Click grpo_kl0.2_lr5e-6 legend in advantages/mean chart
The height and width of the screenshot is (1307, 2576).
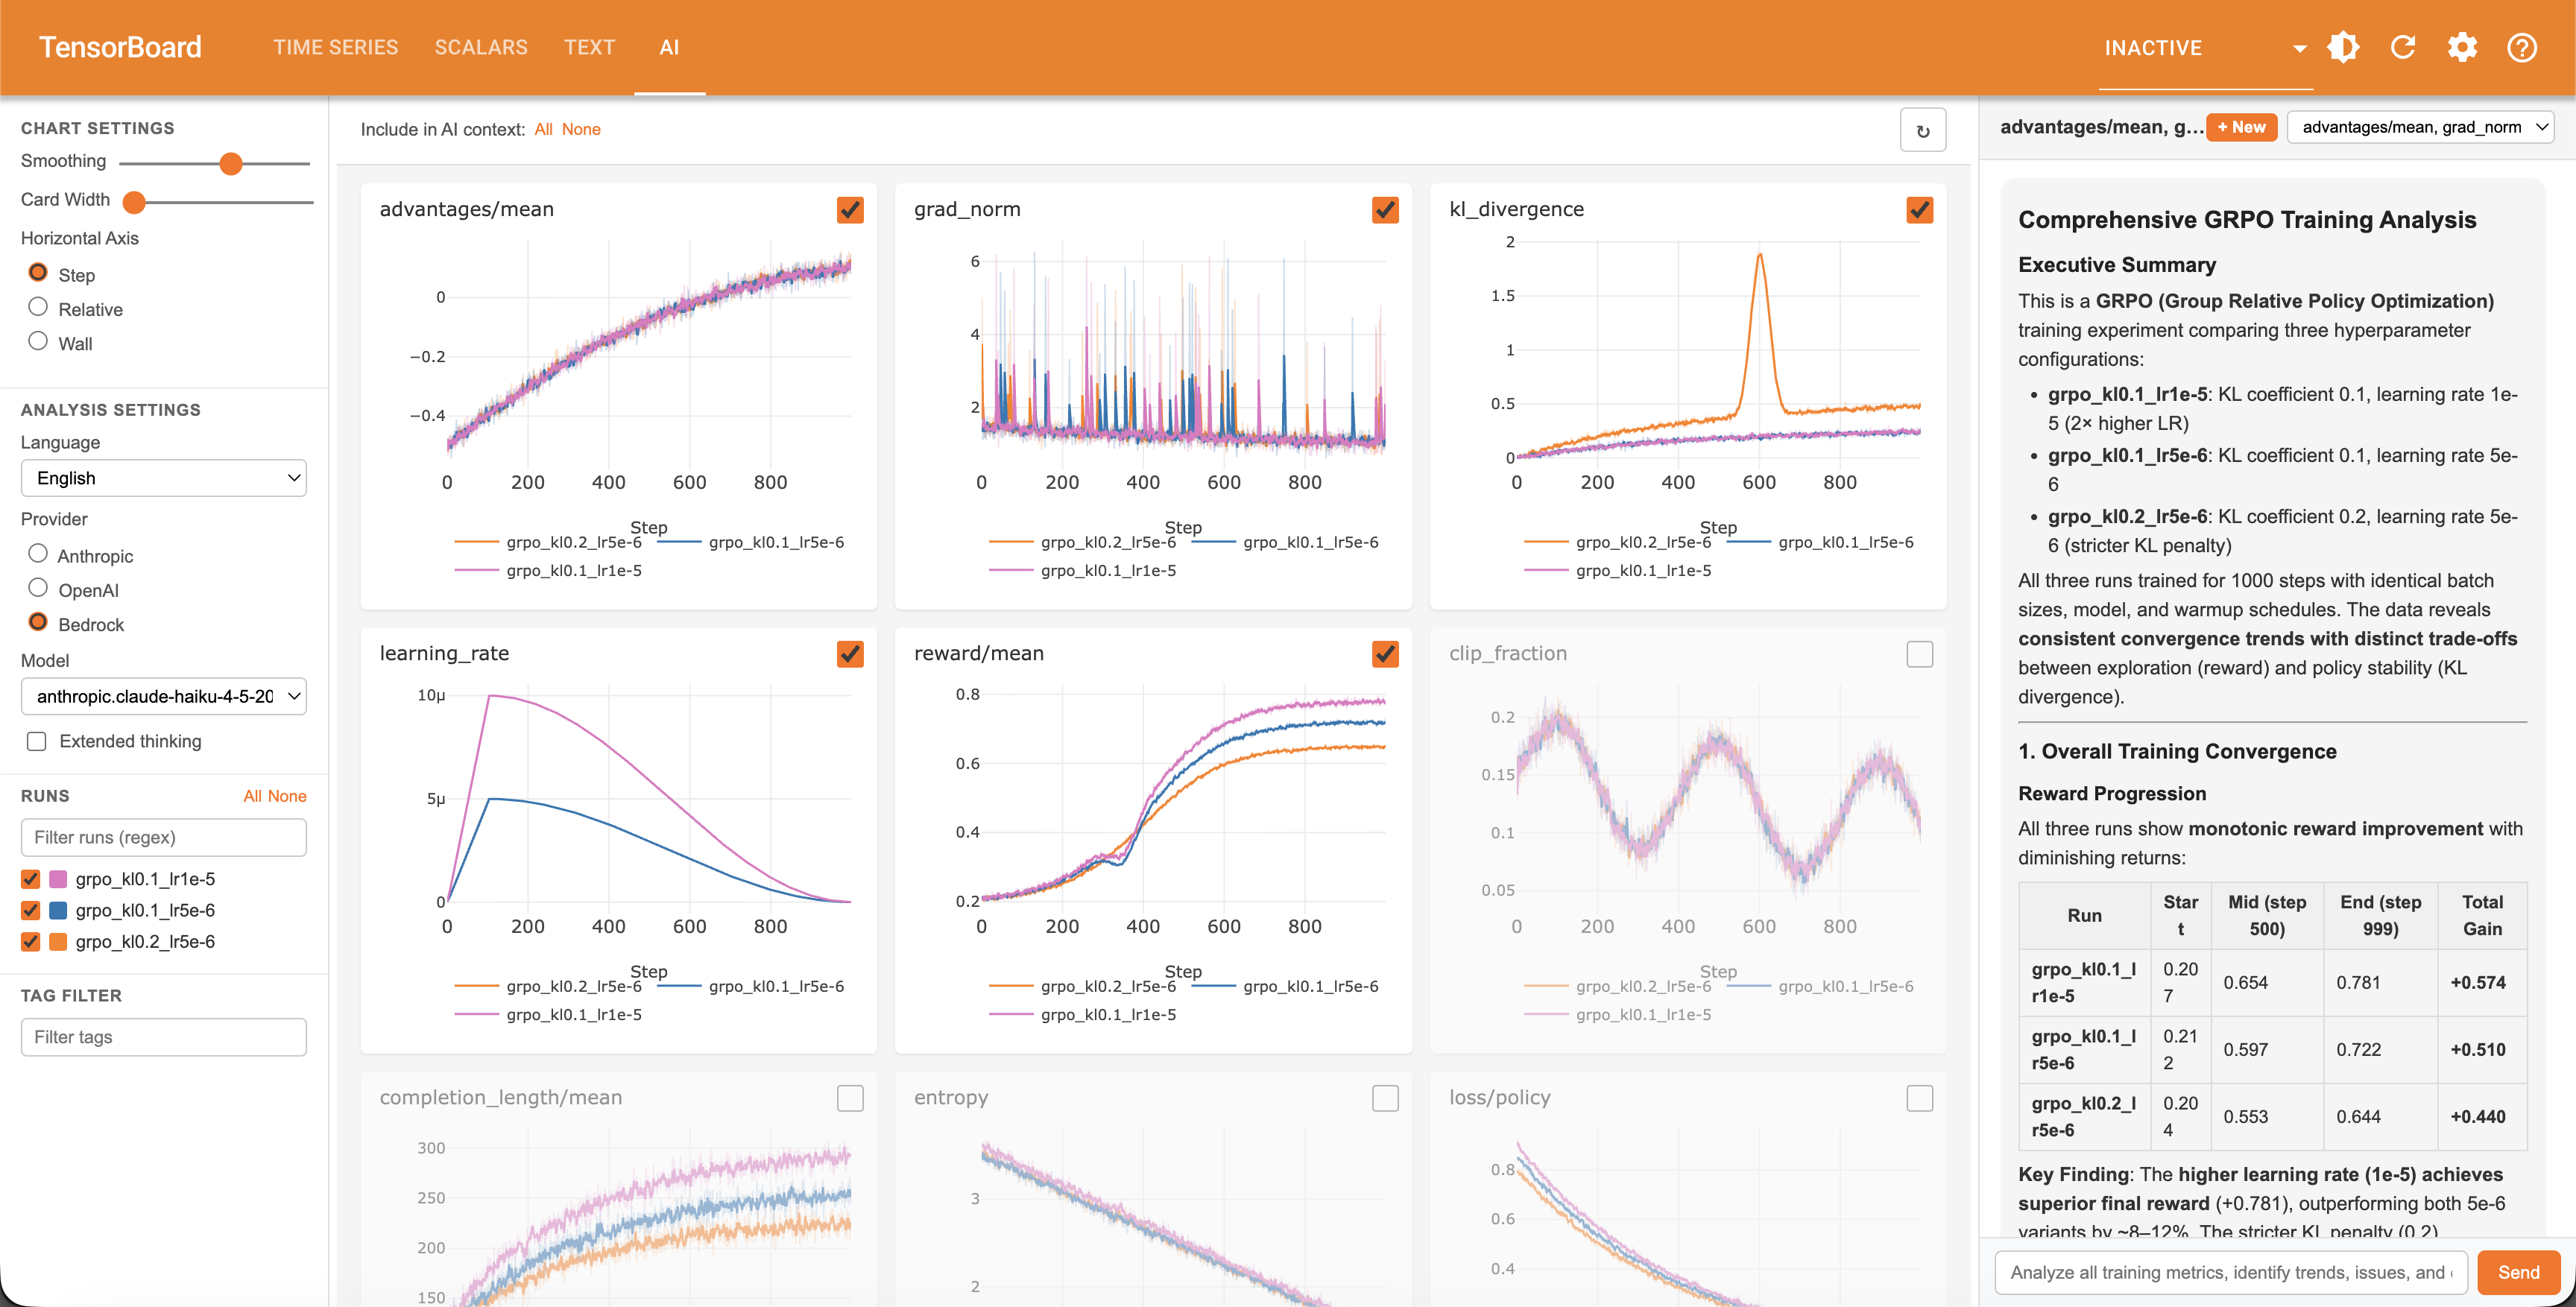548,542
